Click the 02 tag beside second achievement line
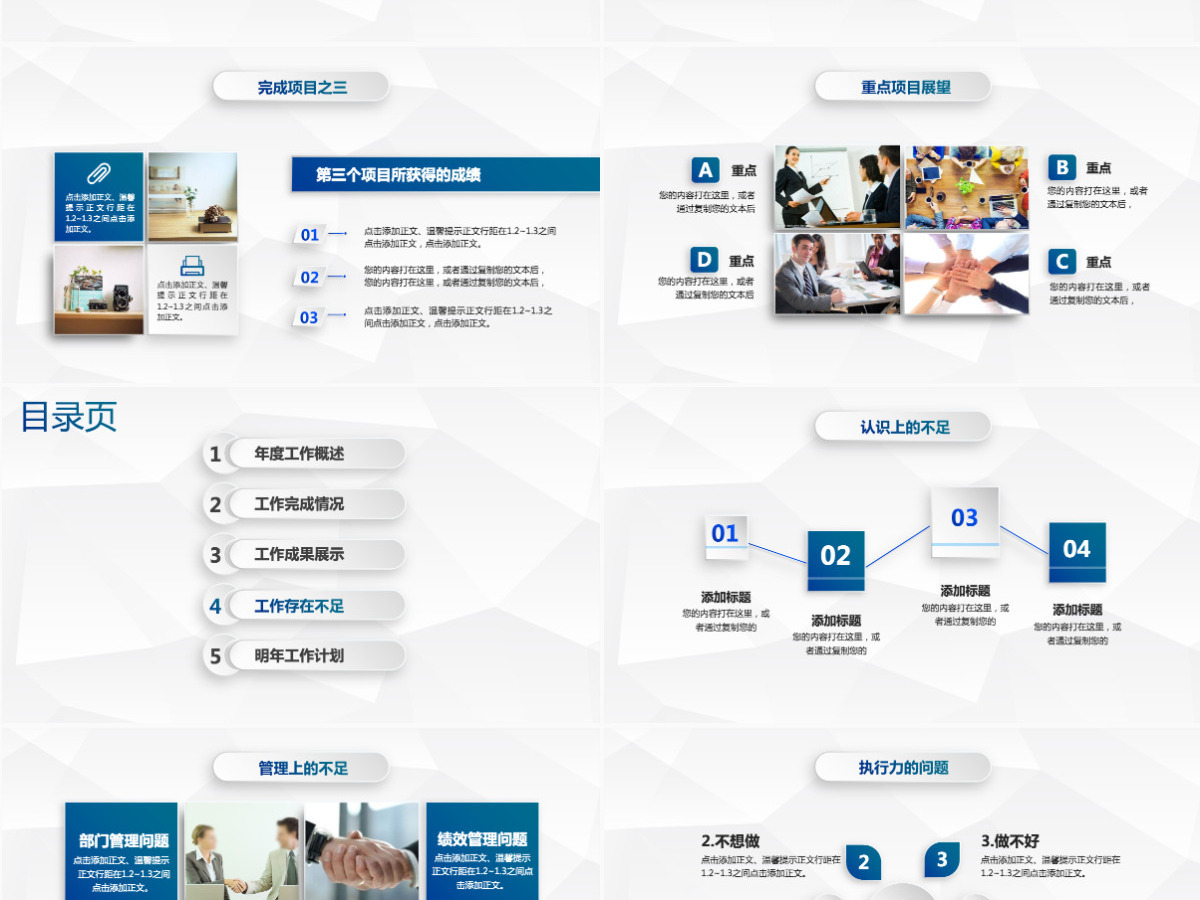This screenshot has height=900, width=1200. pos(311,277)
